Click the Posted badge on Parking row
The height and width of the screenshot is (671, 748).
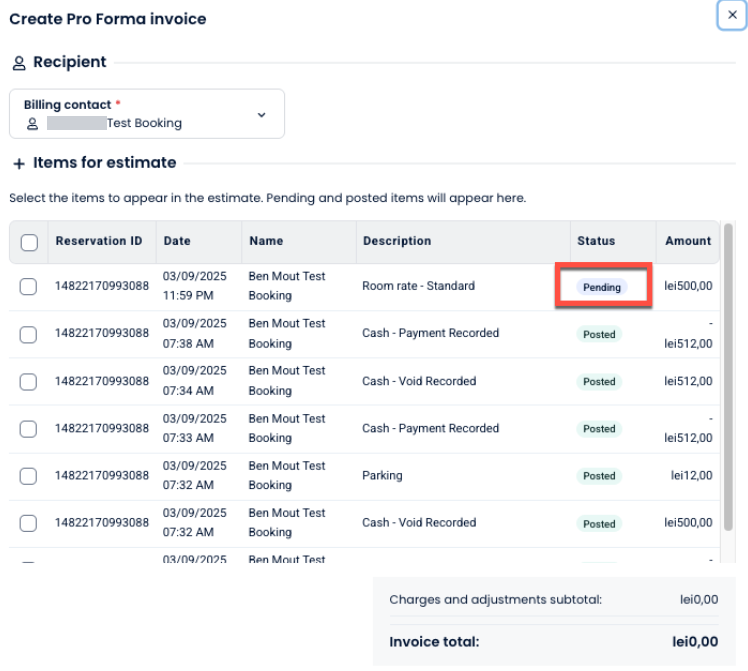click(599, 476)
